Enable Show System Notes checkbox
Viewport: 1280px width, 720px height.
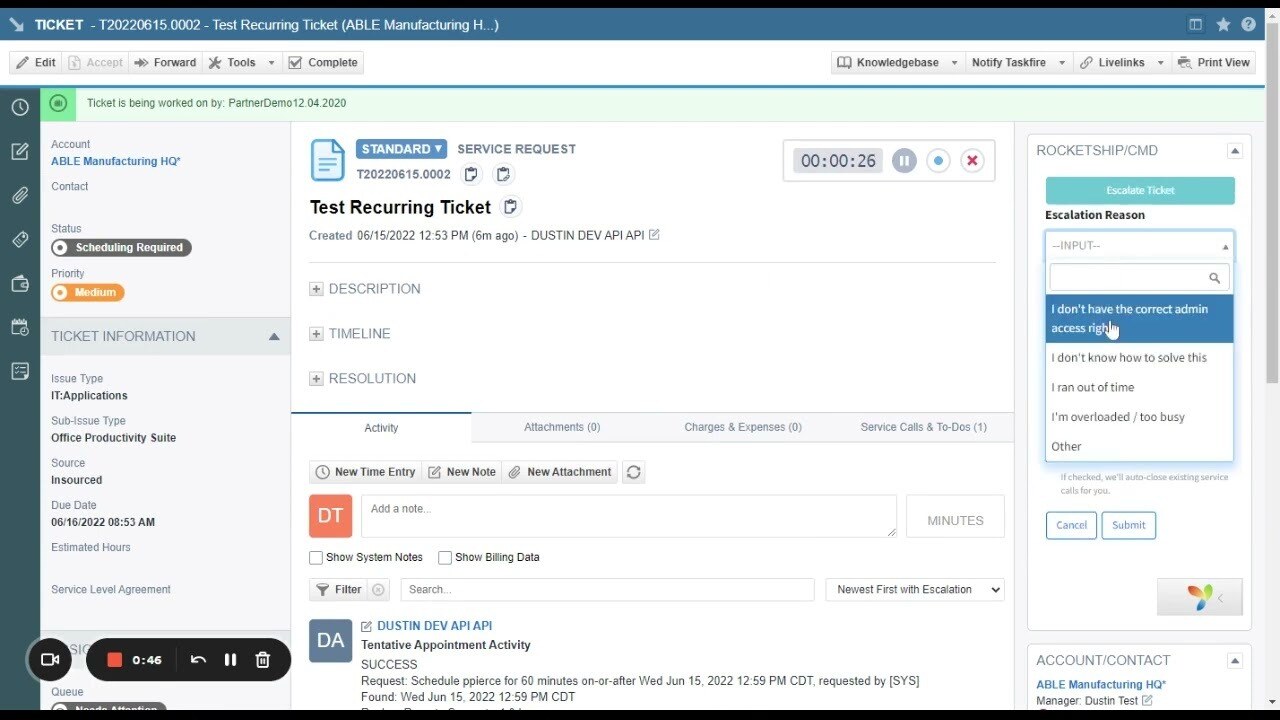[x=316, y=557]
